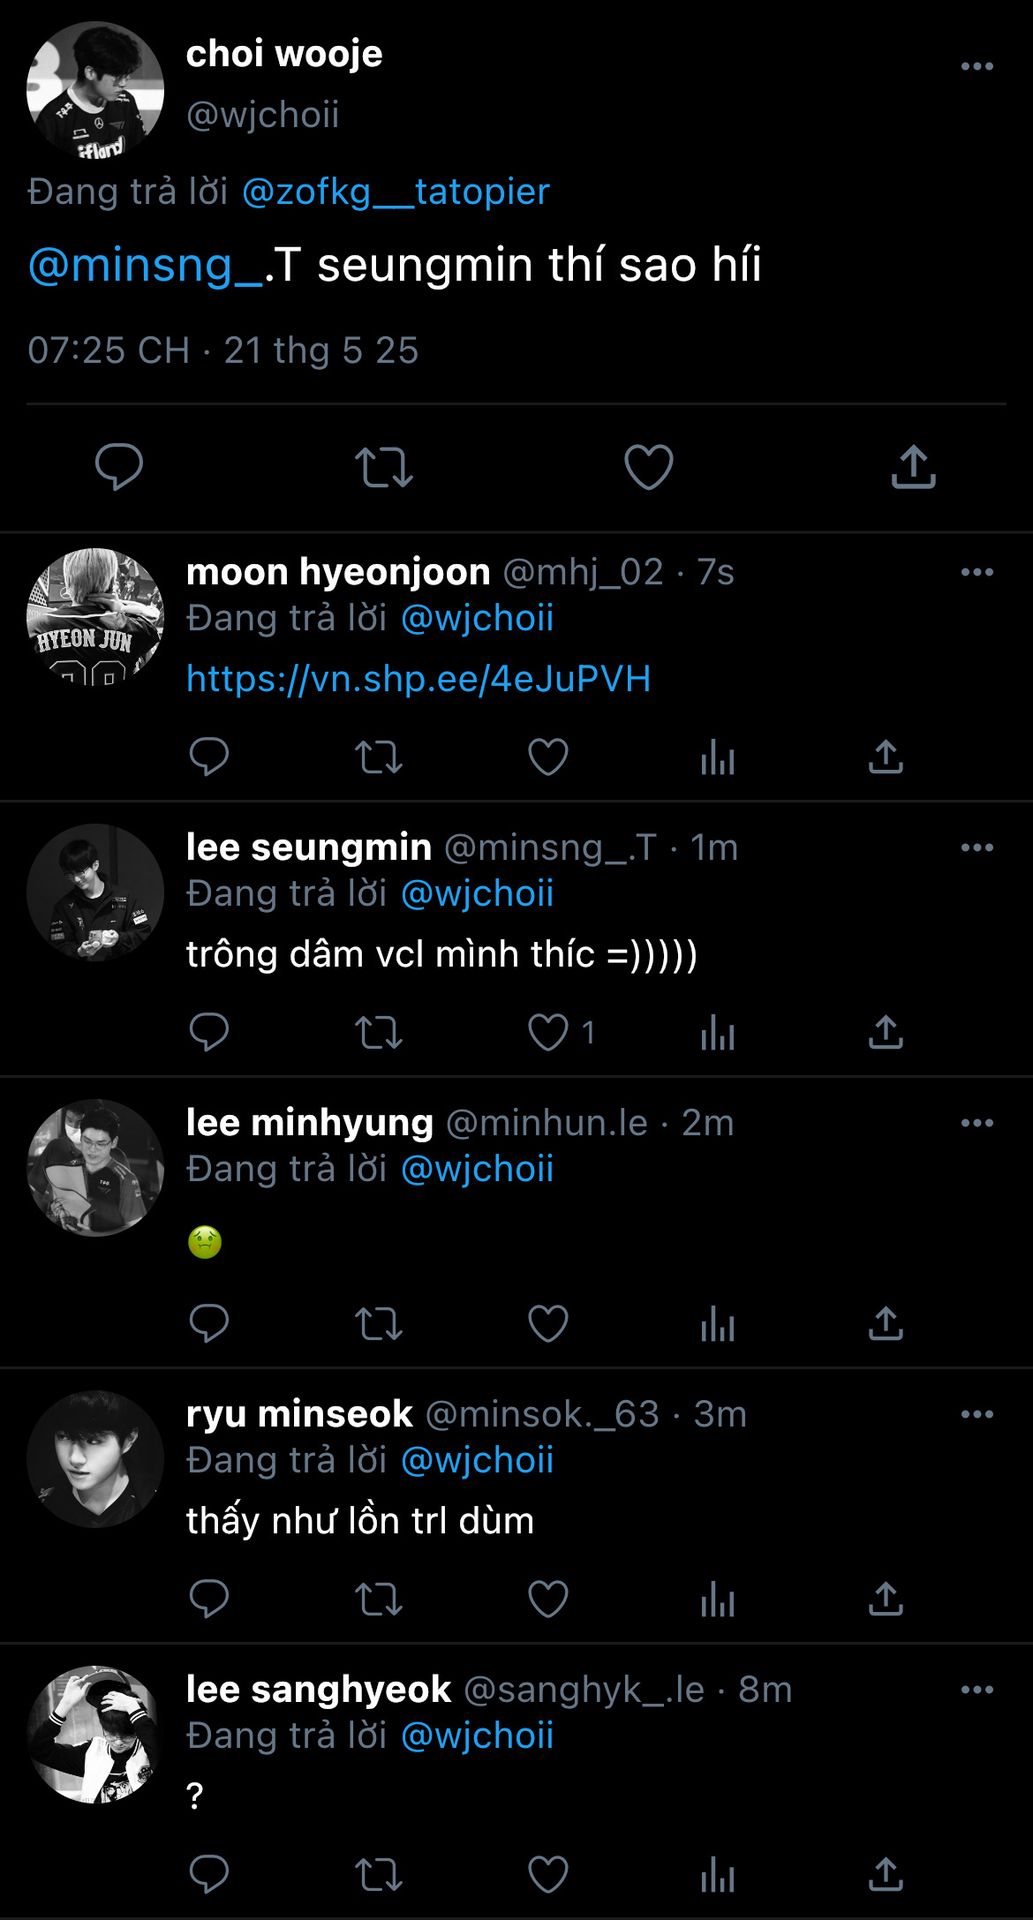View analytics on lee minhyung's reply

(717, 1324)
